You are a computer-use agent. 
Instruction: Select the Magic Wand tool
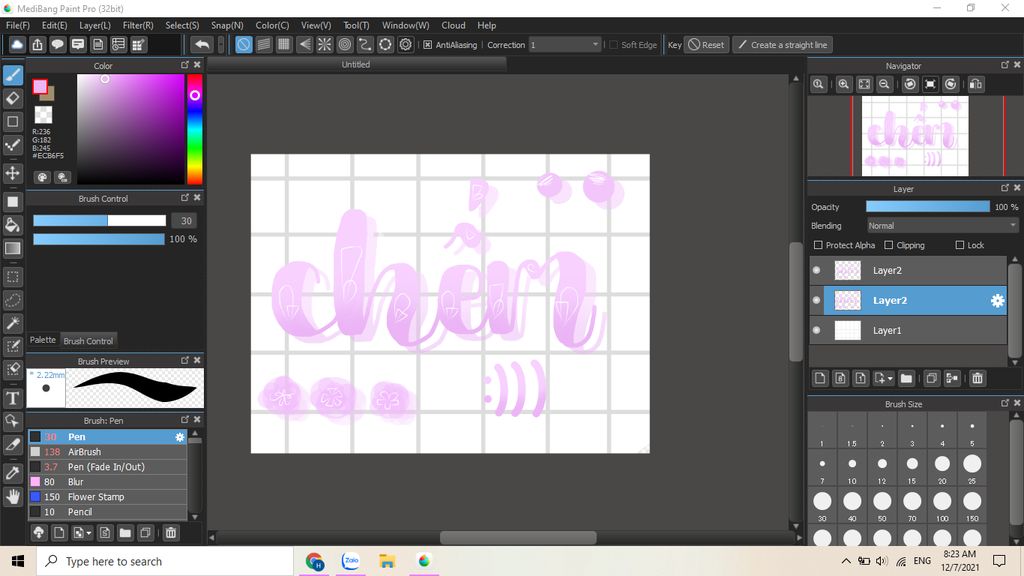(12, 323)
